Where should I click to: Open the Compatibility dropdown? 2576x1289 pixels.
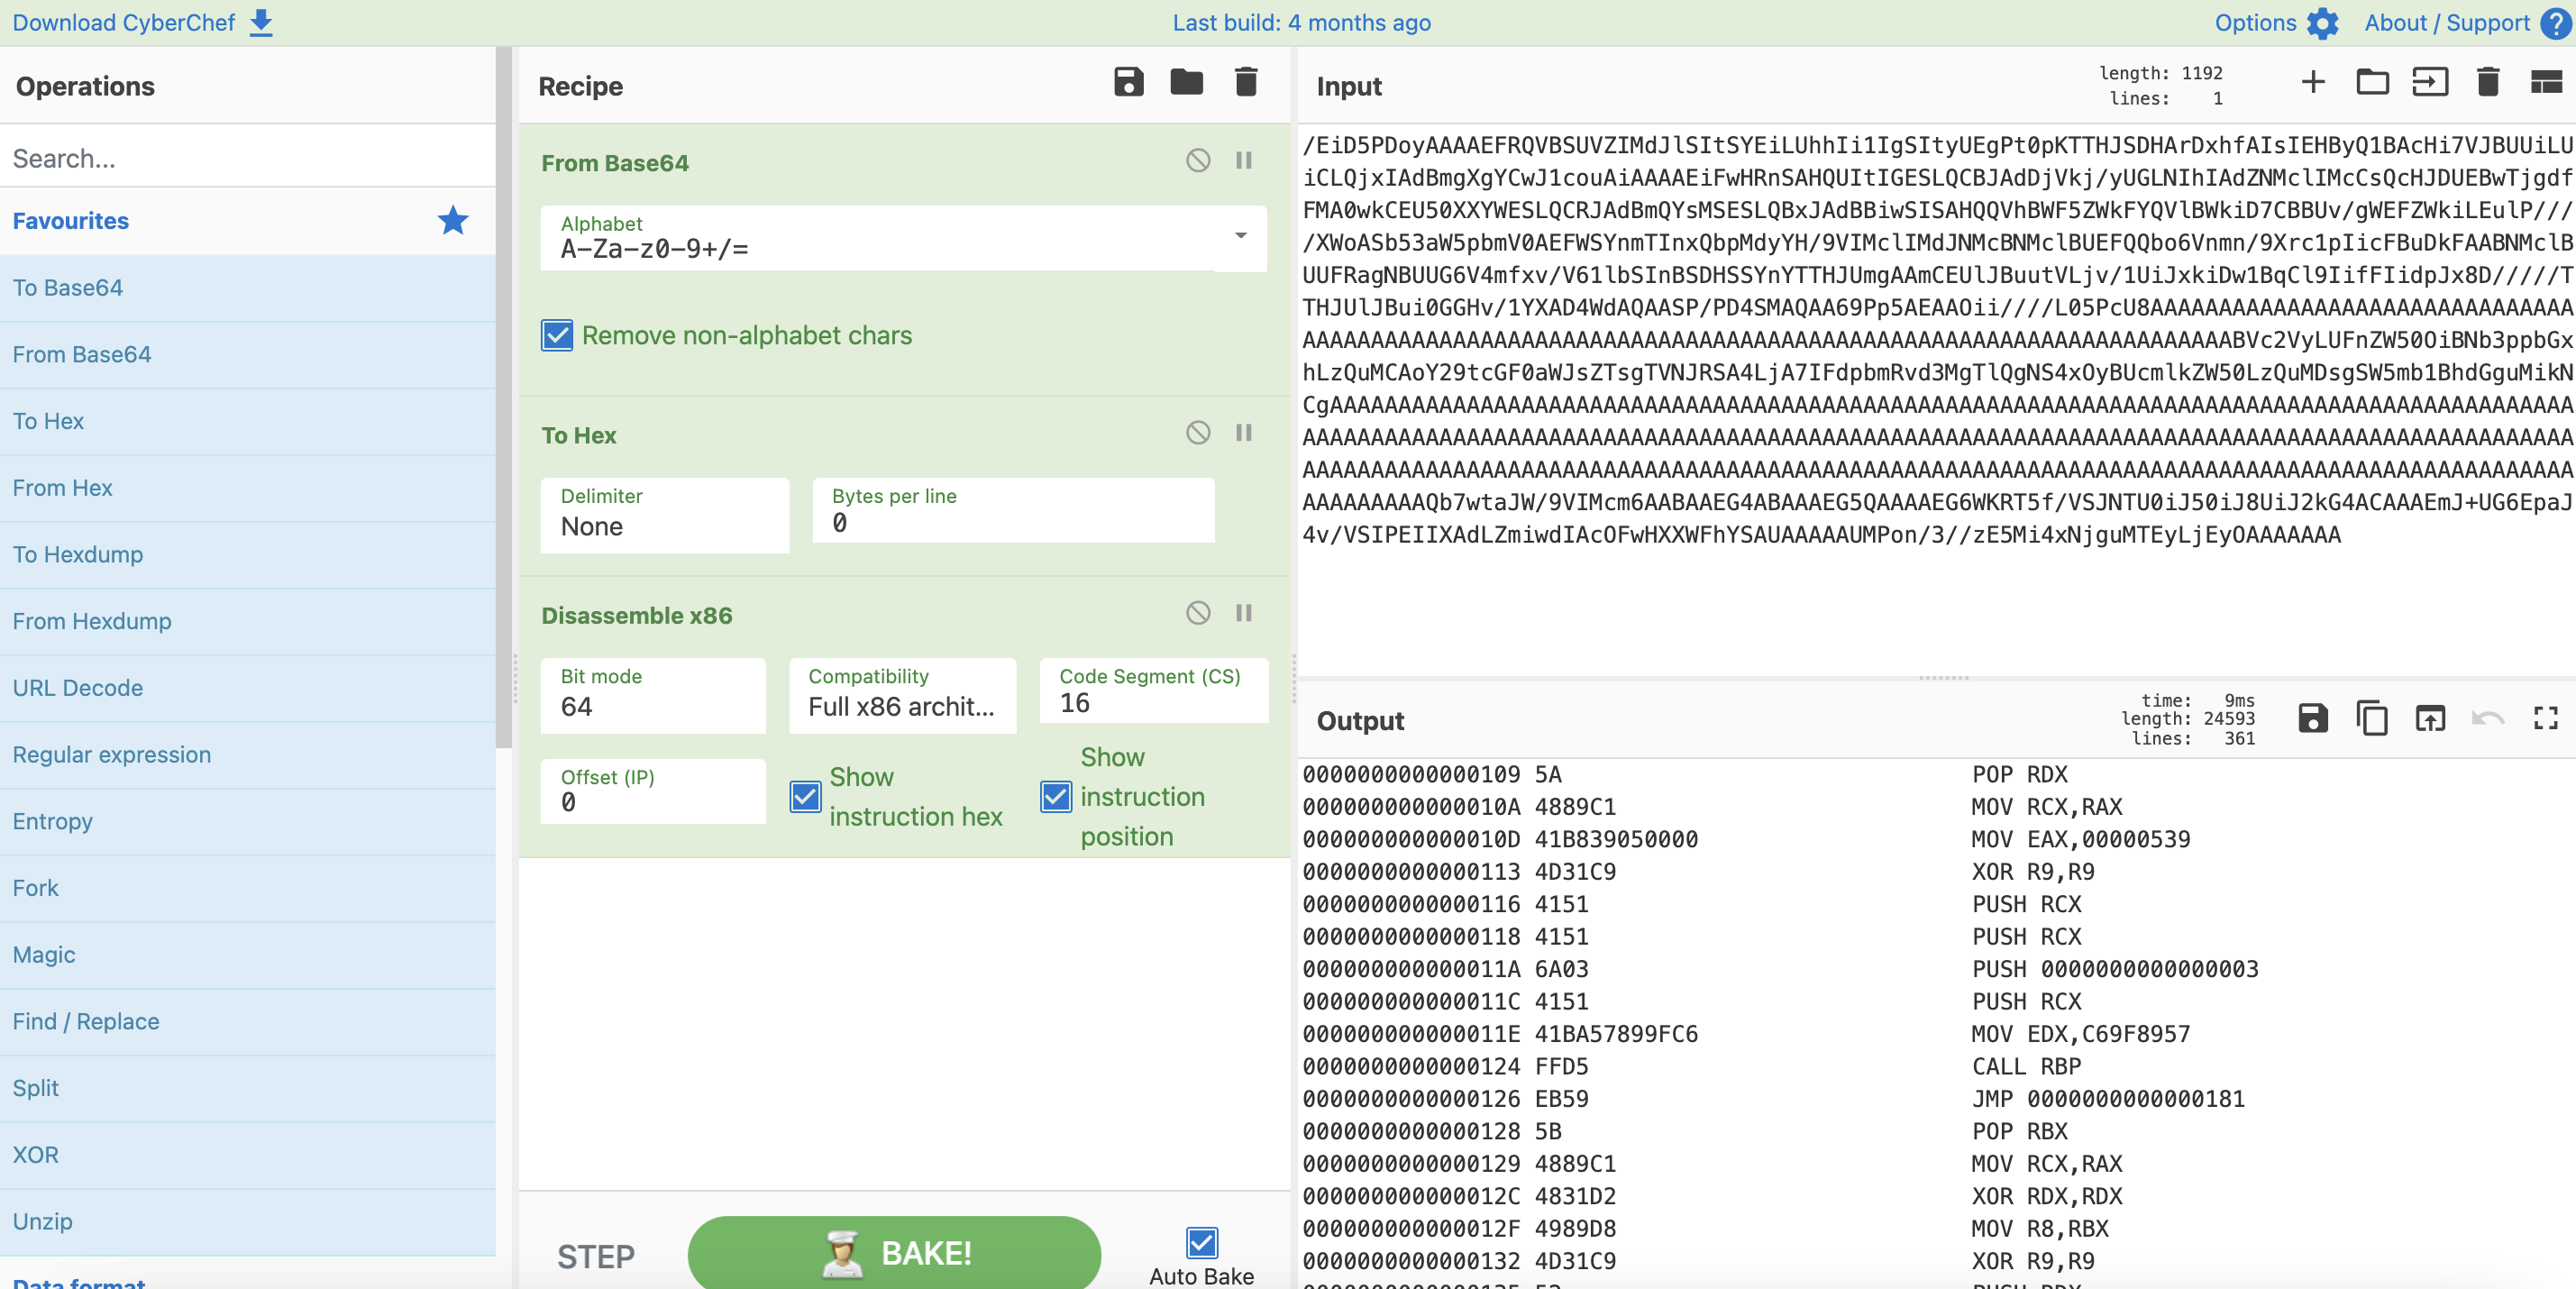(902, 694)
